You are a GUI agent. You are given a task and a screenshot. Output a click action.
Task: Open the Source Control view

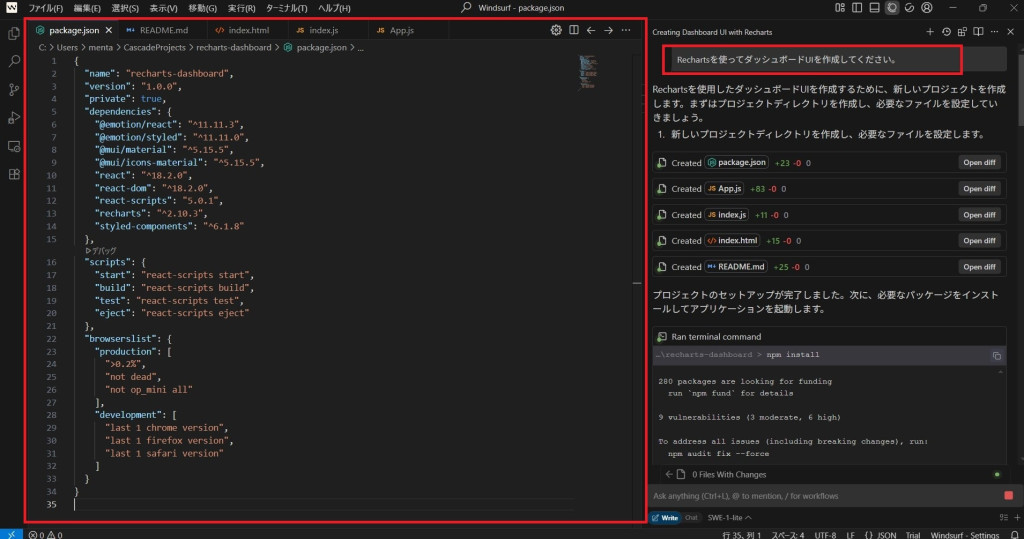[x=14, y=90]
